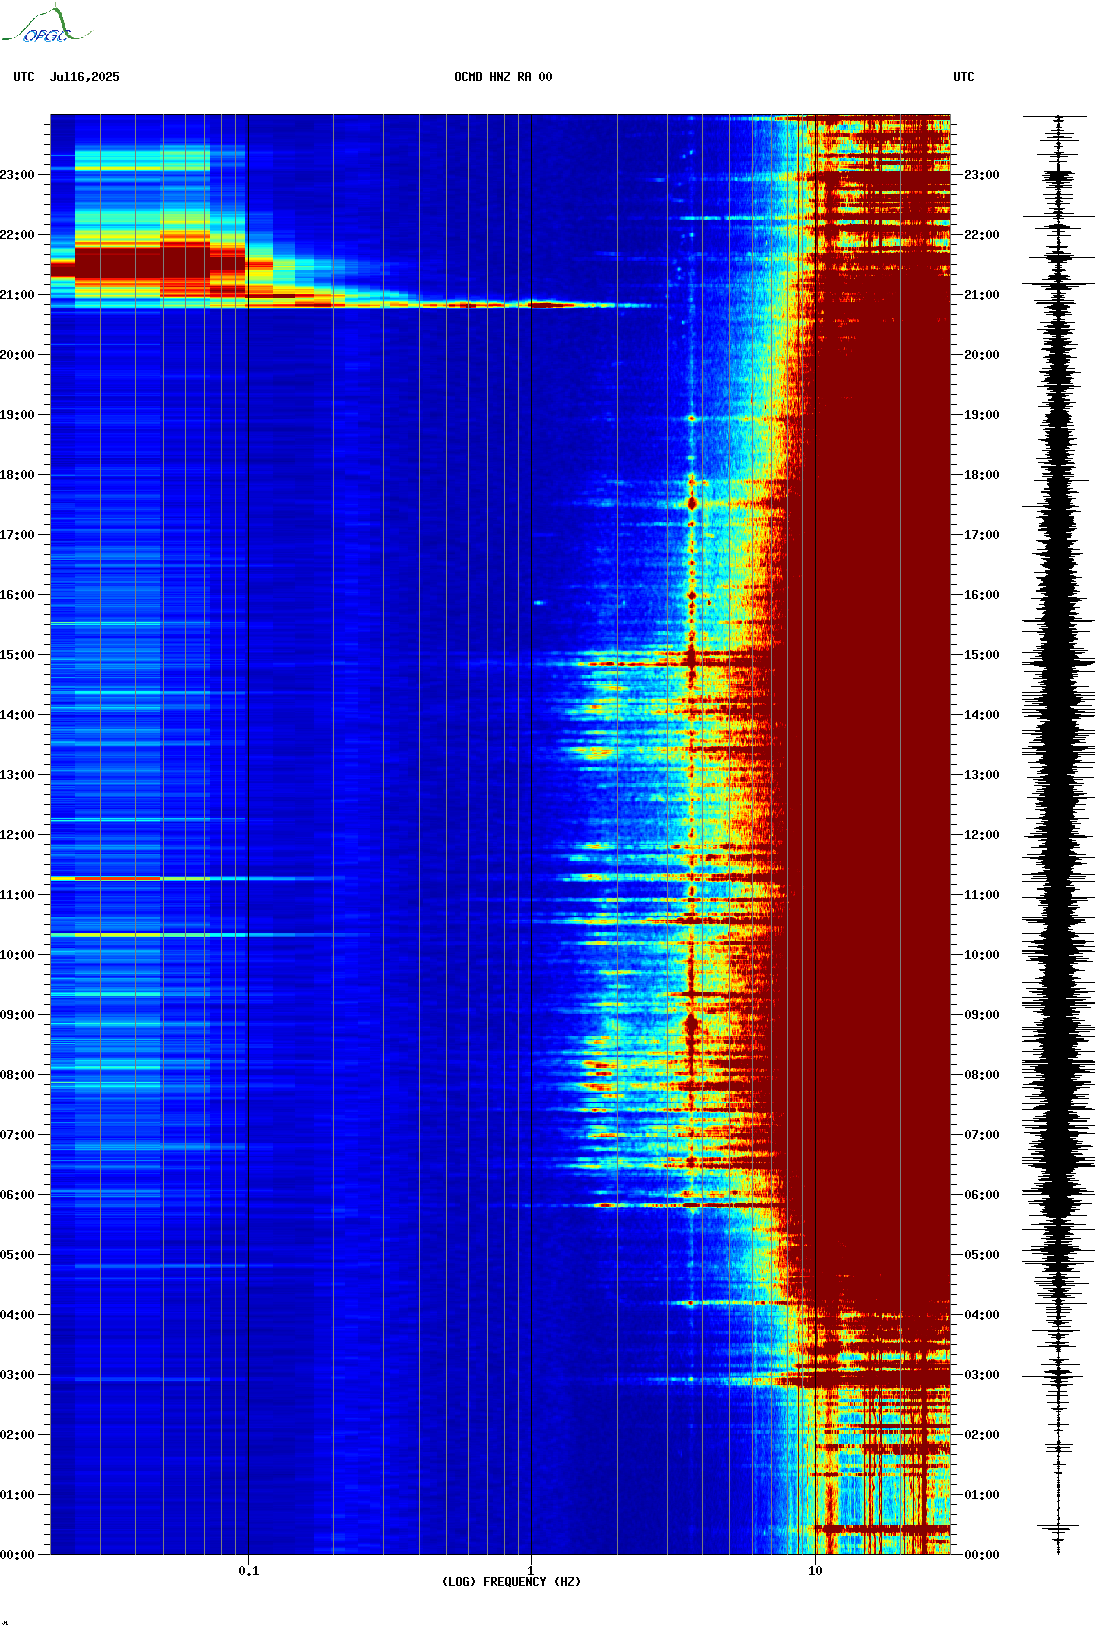Click the right-axis "12:00" time label
The image size is (1102, 1634).
point(981,835)
